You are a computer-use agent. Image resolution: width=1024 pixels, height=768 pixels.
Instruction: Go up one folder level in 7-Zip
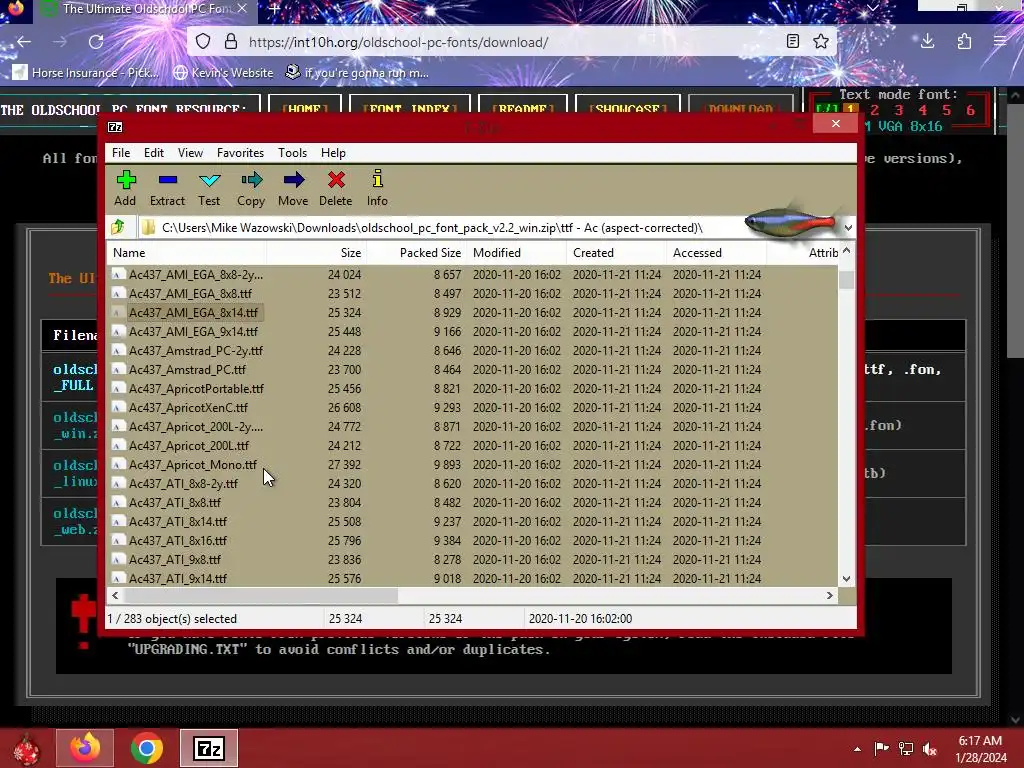click(118, 227)
